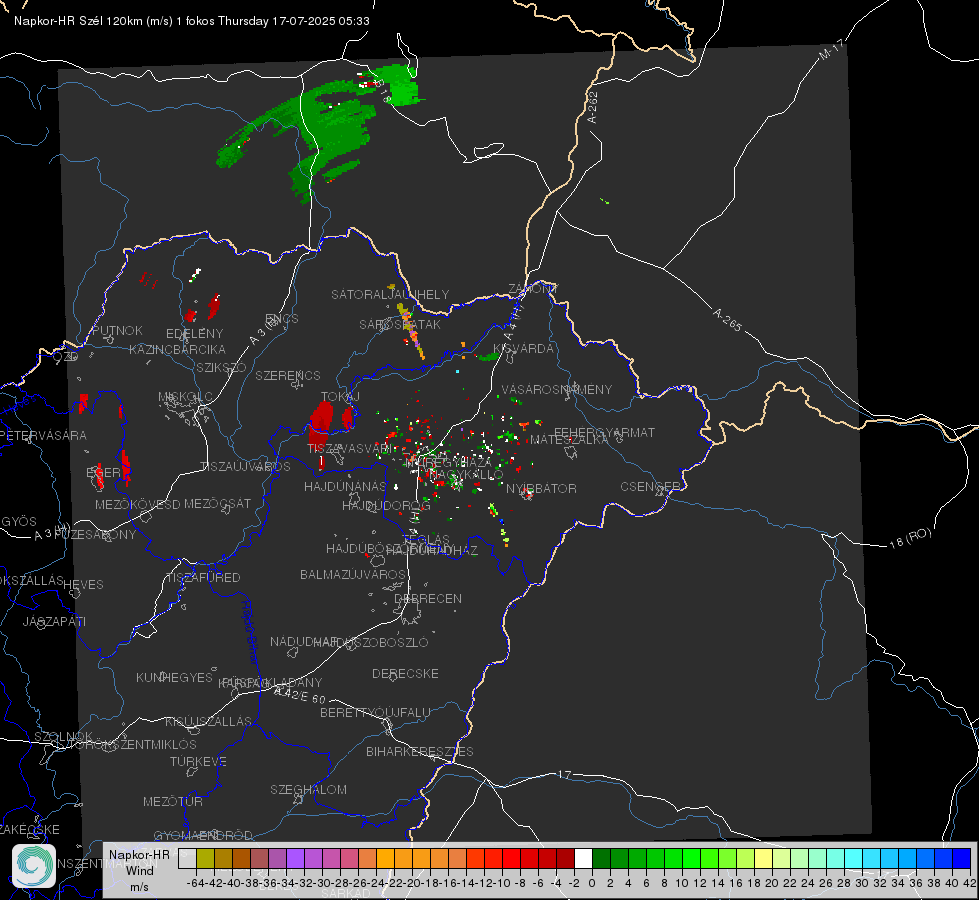The width and height of the screenshot is (979, 900).
Task: Click the olive legend swatch above -64
Action: pyautogui.click(x=205, y=858)
